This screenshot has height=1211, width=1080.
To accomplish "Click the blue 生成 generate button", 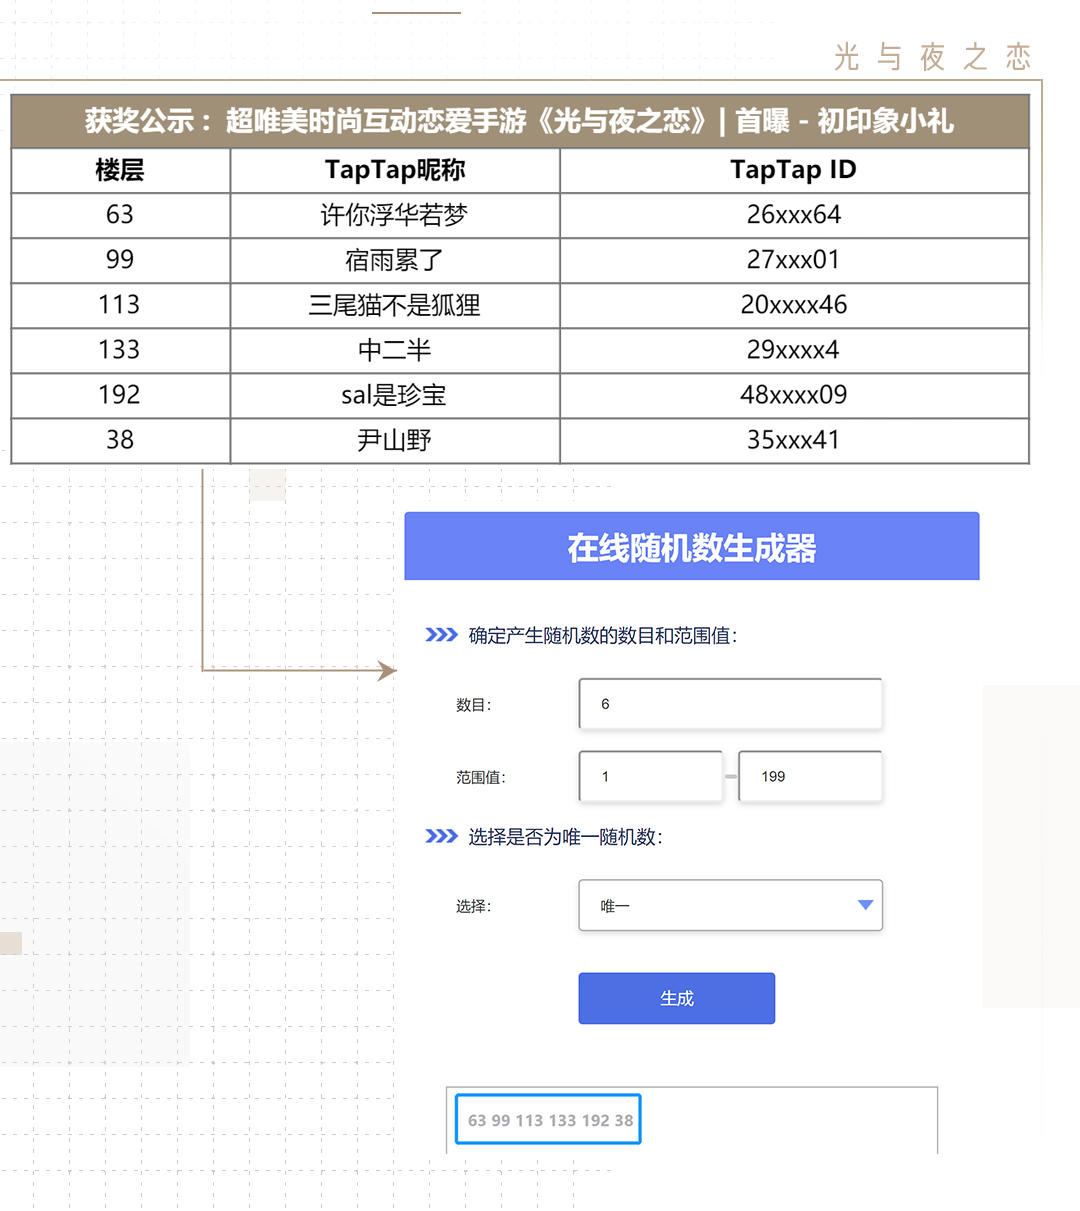I will 676,998.
